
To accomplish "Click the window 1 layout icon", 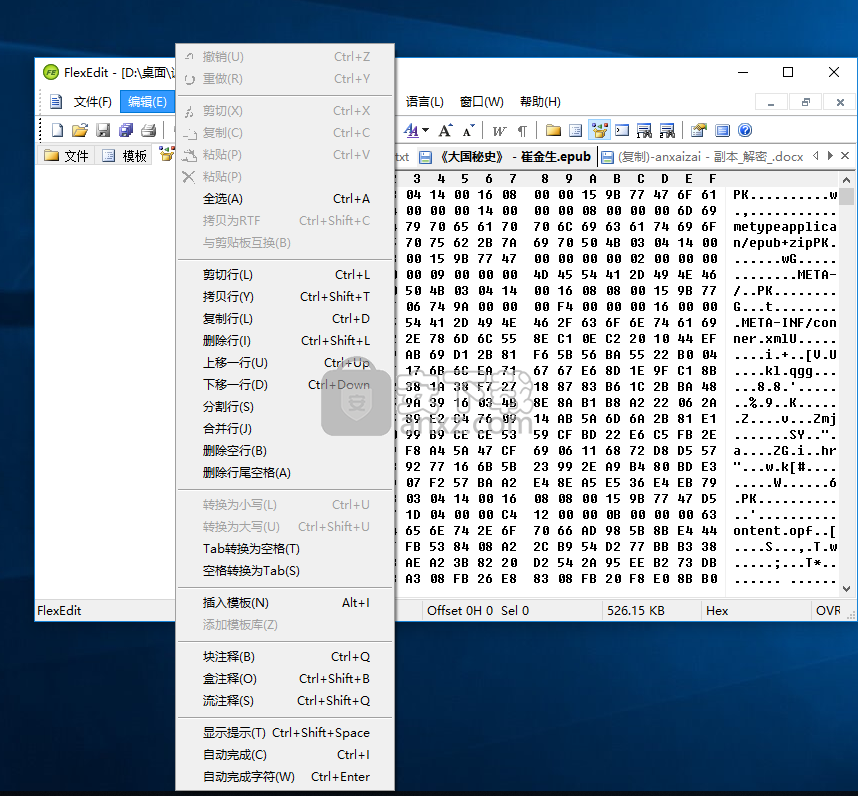I will [x=645, y=130].
